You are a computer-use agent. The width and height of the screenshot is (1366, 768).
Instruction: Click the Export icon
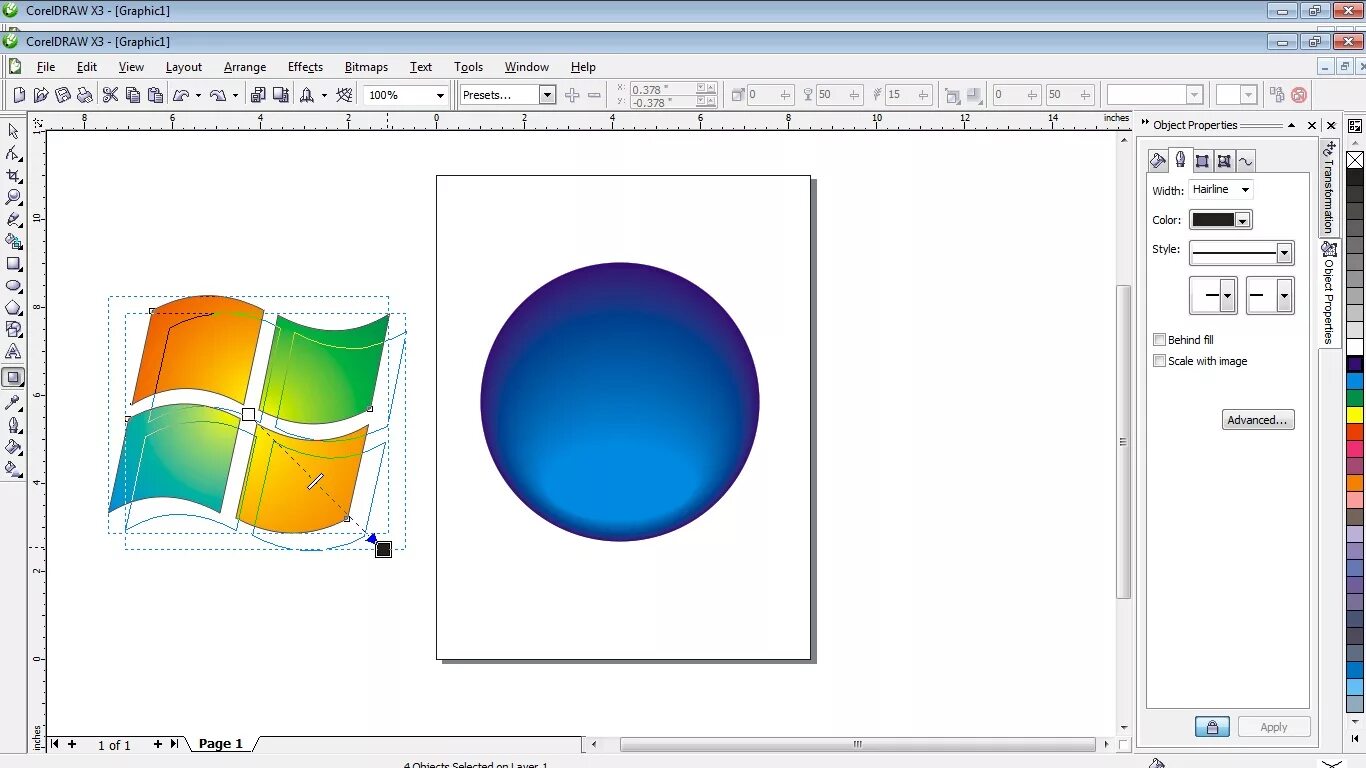(x=281, y=95)
